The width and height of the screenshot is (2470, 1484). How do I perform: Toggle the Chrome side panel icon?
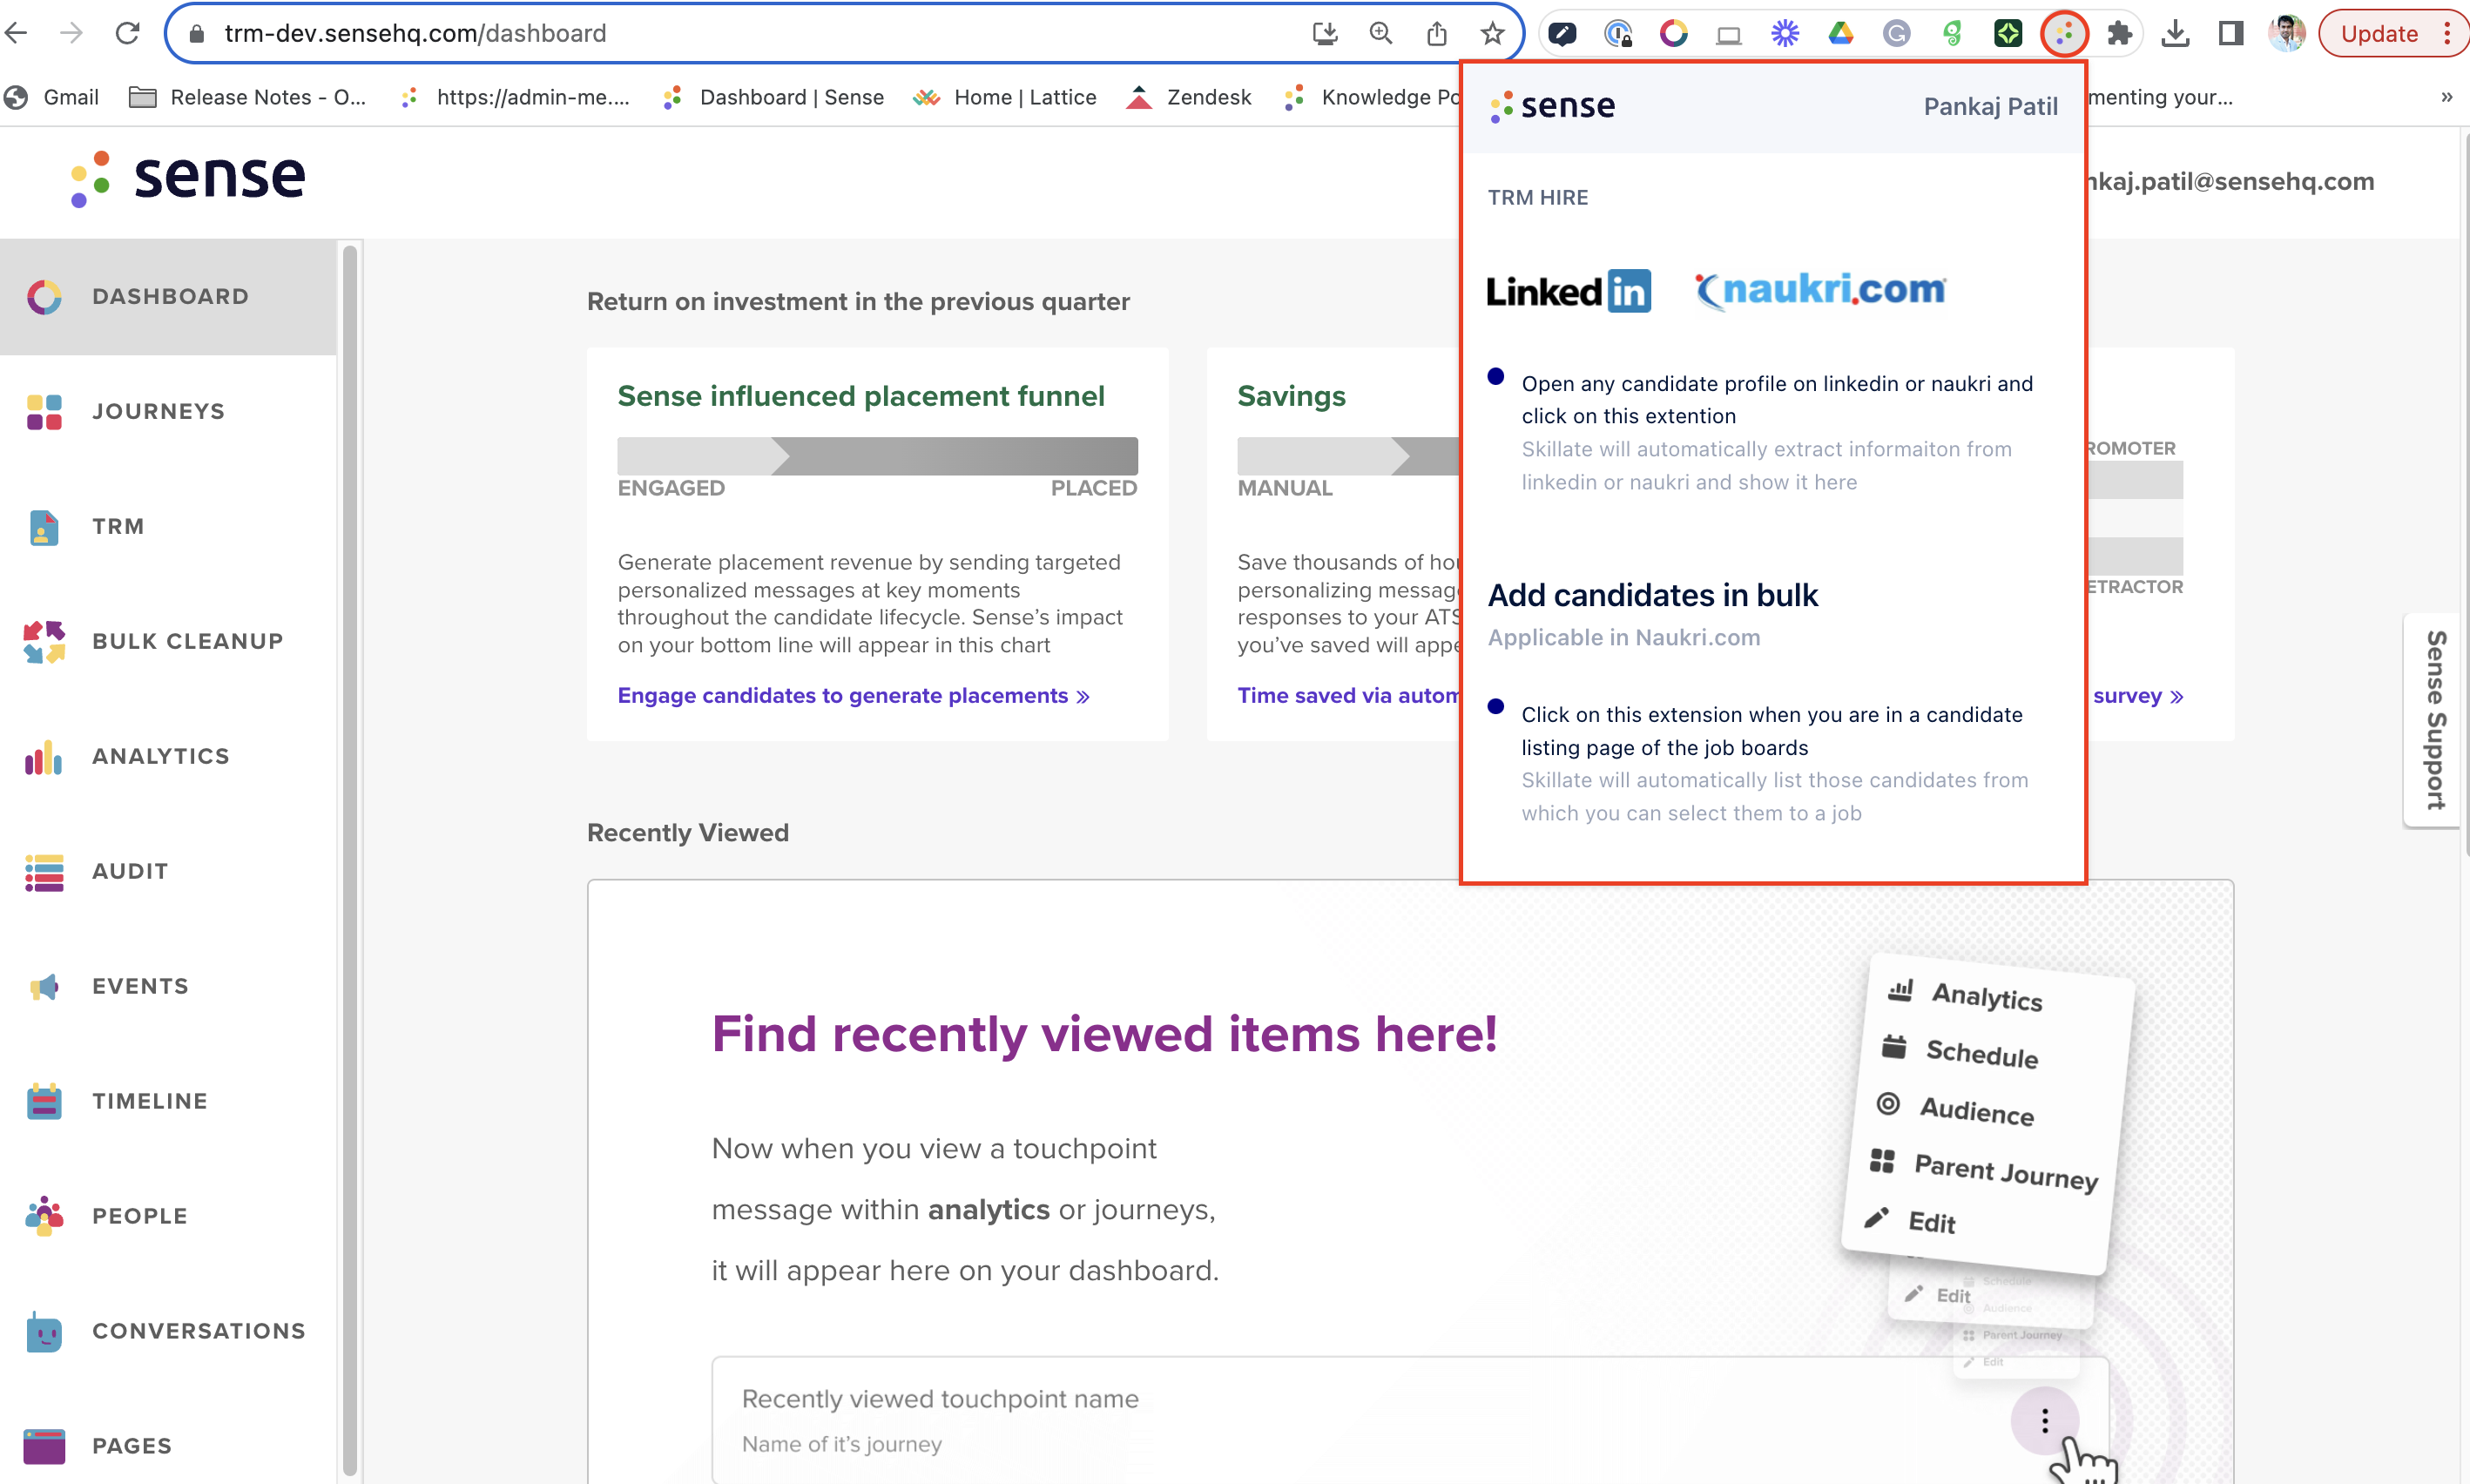tap(2230, 34)
